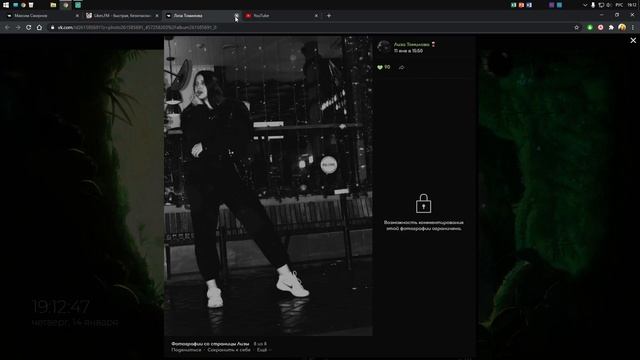The image size is (640, 360).
Task: Click the padlock comments-restricted icon
Action: (423, 203)
